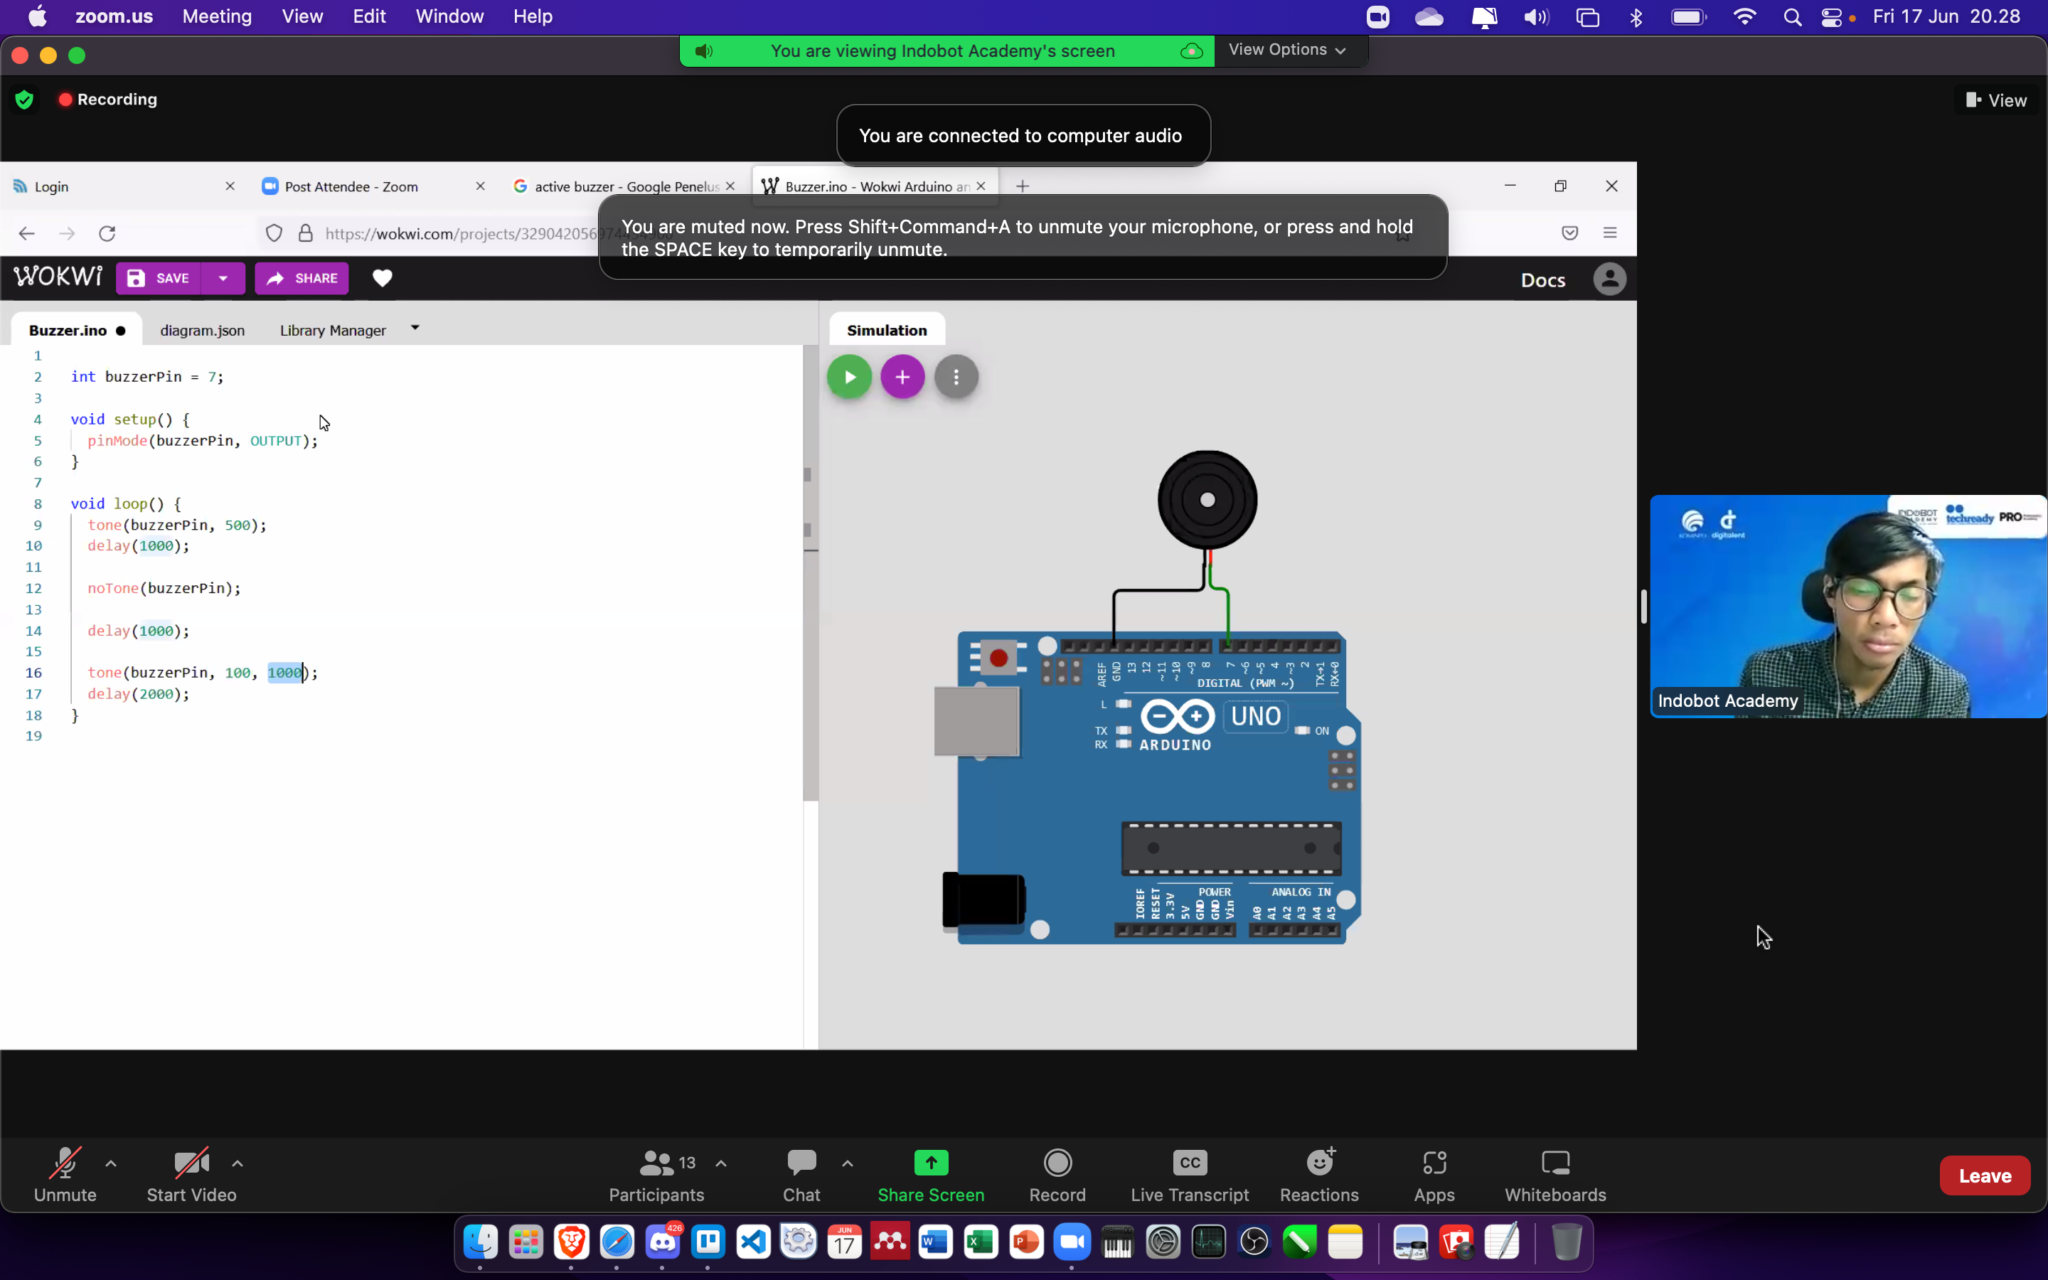Screen dimensions: 2048x1280
Task: Expand the audio options caret beside Unmute
Action: [x=111, y=1163]
